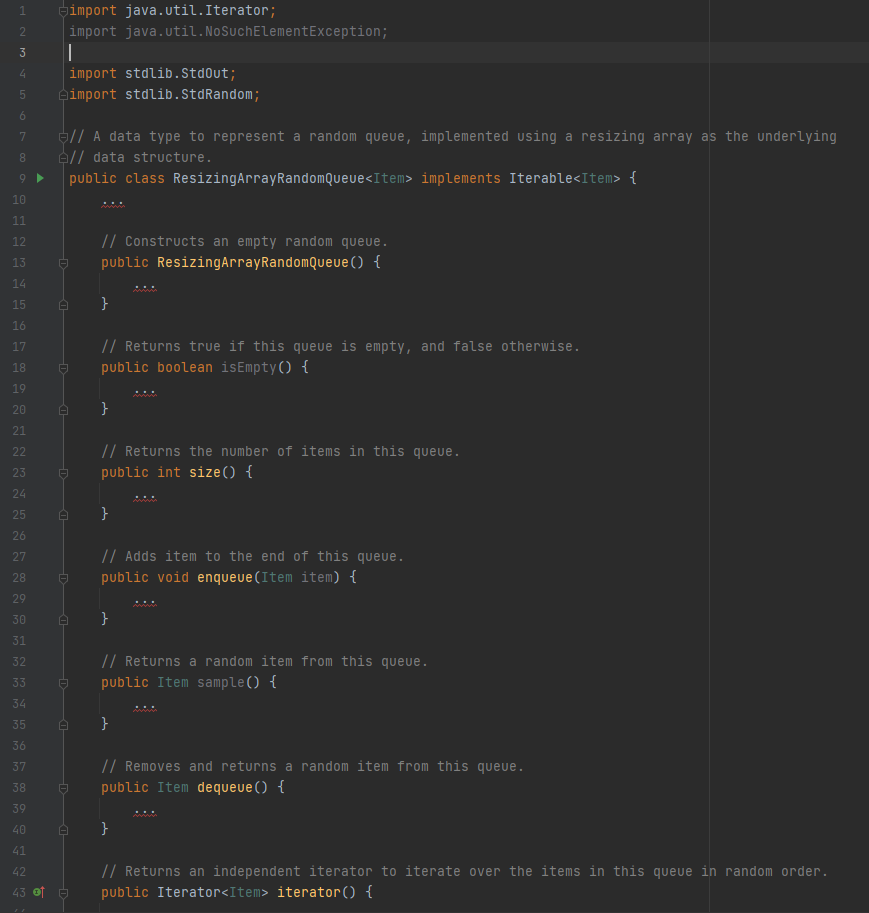Collapse the class comment fold marker beside "A data type"
The width and height of the screenshot is (869, 913).
pos(63,137)
